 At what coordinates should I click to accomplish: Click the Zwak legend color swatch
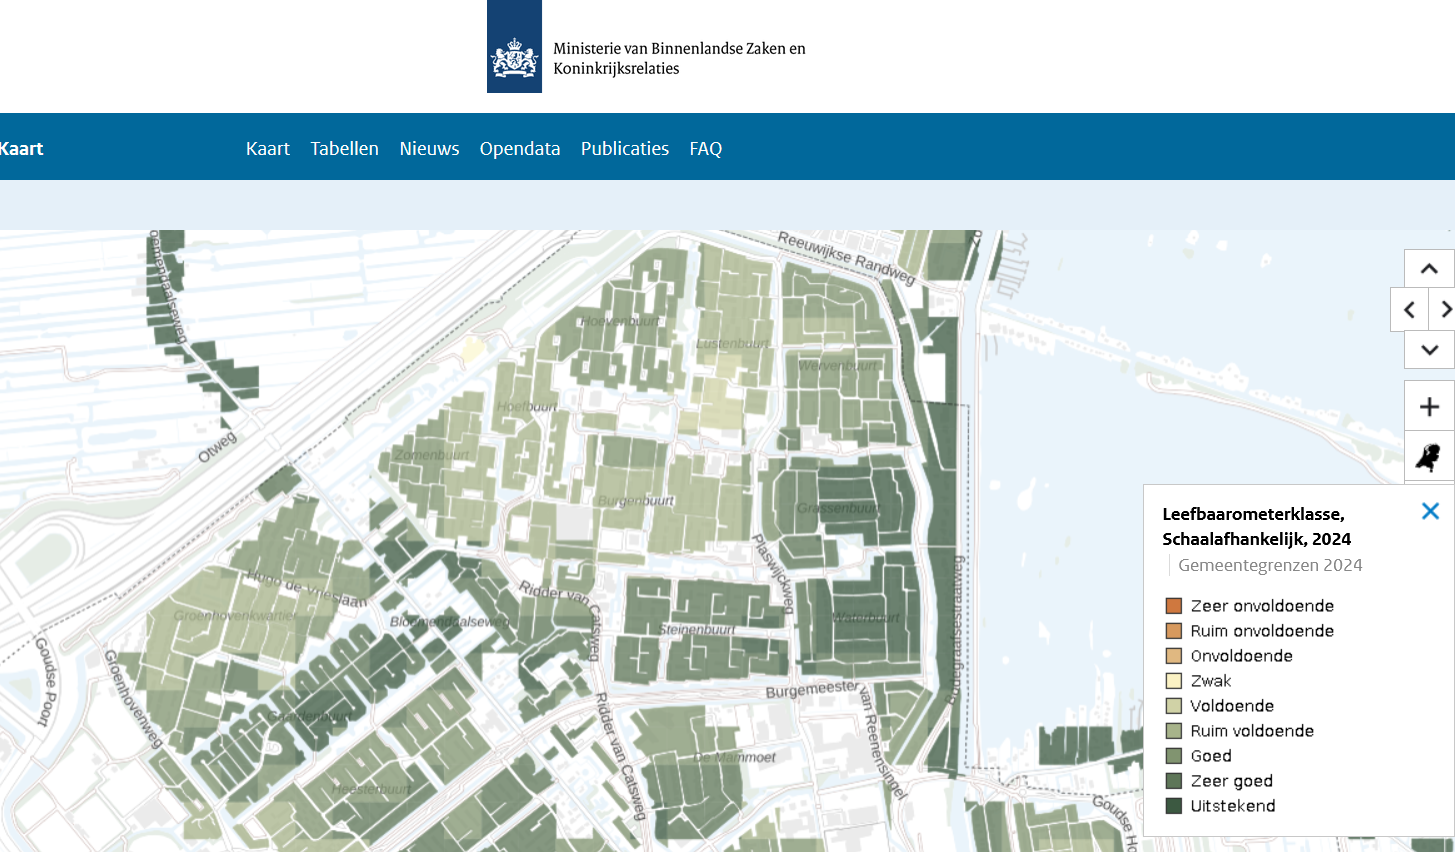click(1174, 681)
